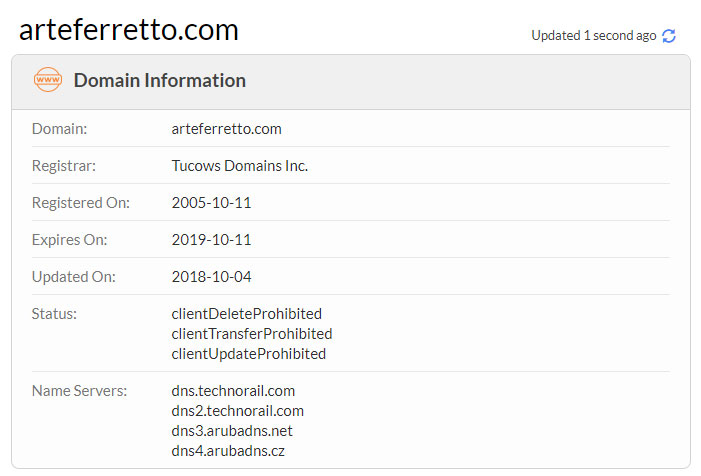
Task: Click the clientTransferProhibited status
Action: 252,334
